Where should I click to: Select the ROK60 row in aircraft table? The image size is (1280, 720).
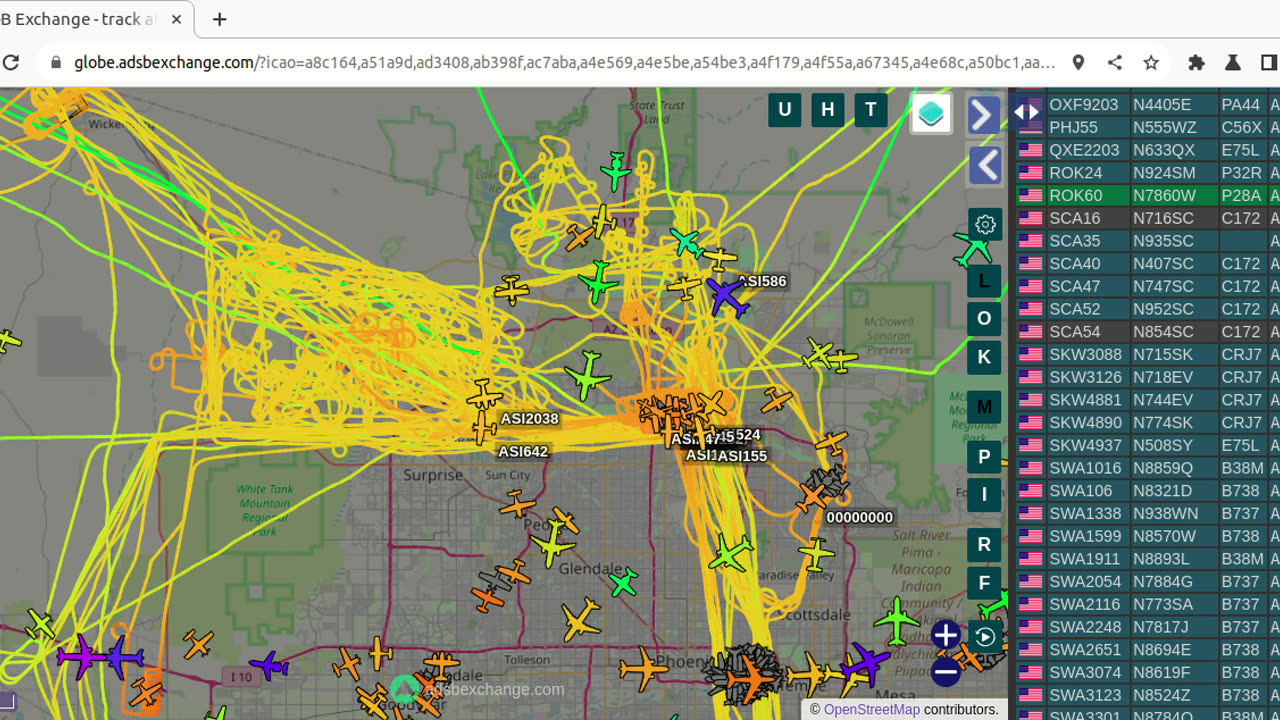tap(1147, 195)
